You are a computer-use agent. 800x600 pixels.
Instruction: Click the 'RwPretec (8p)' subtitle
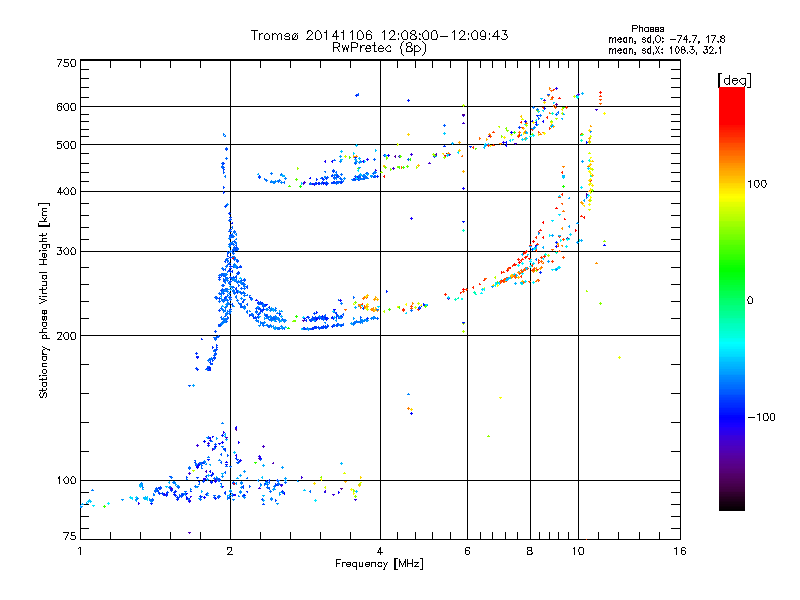pos(379,48)
